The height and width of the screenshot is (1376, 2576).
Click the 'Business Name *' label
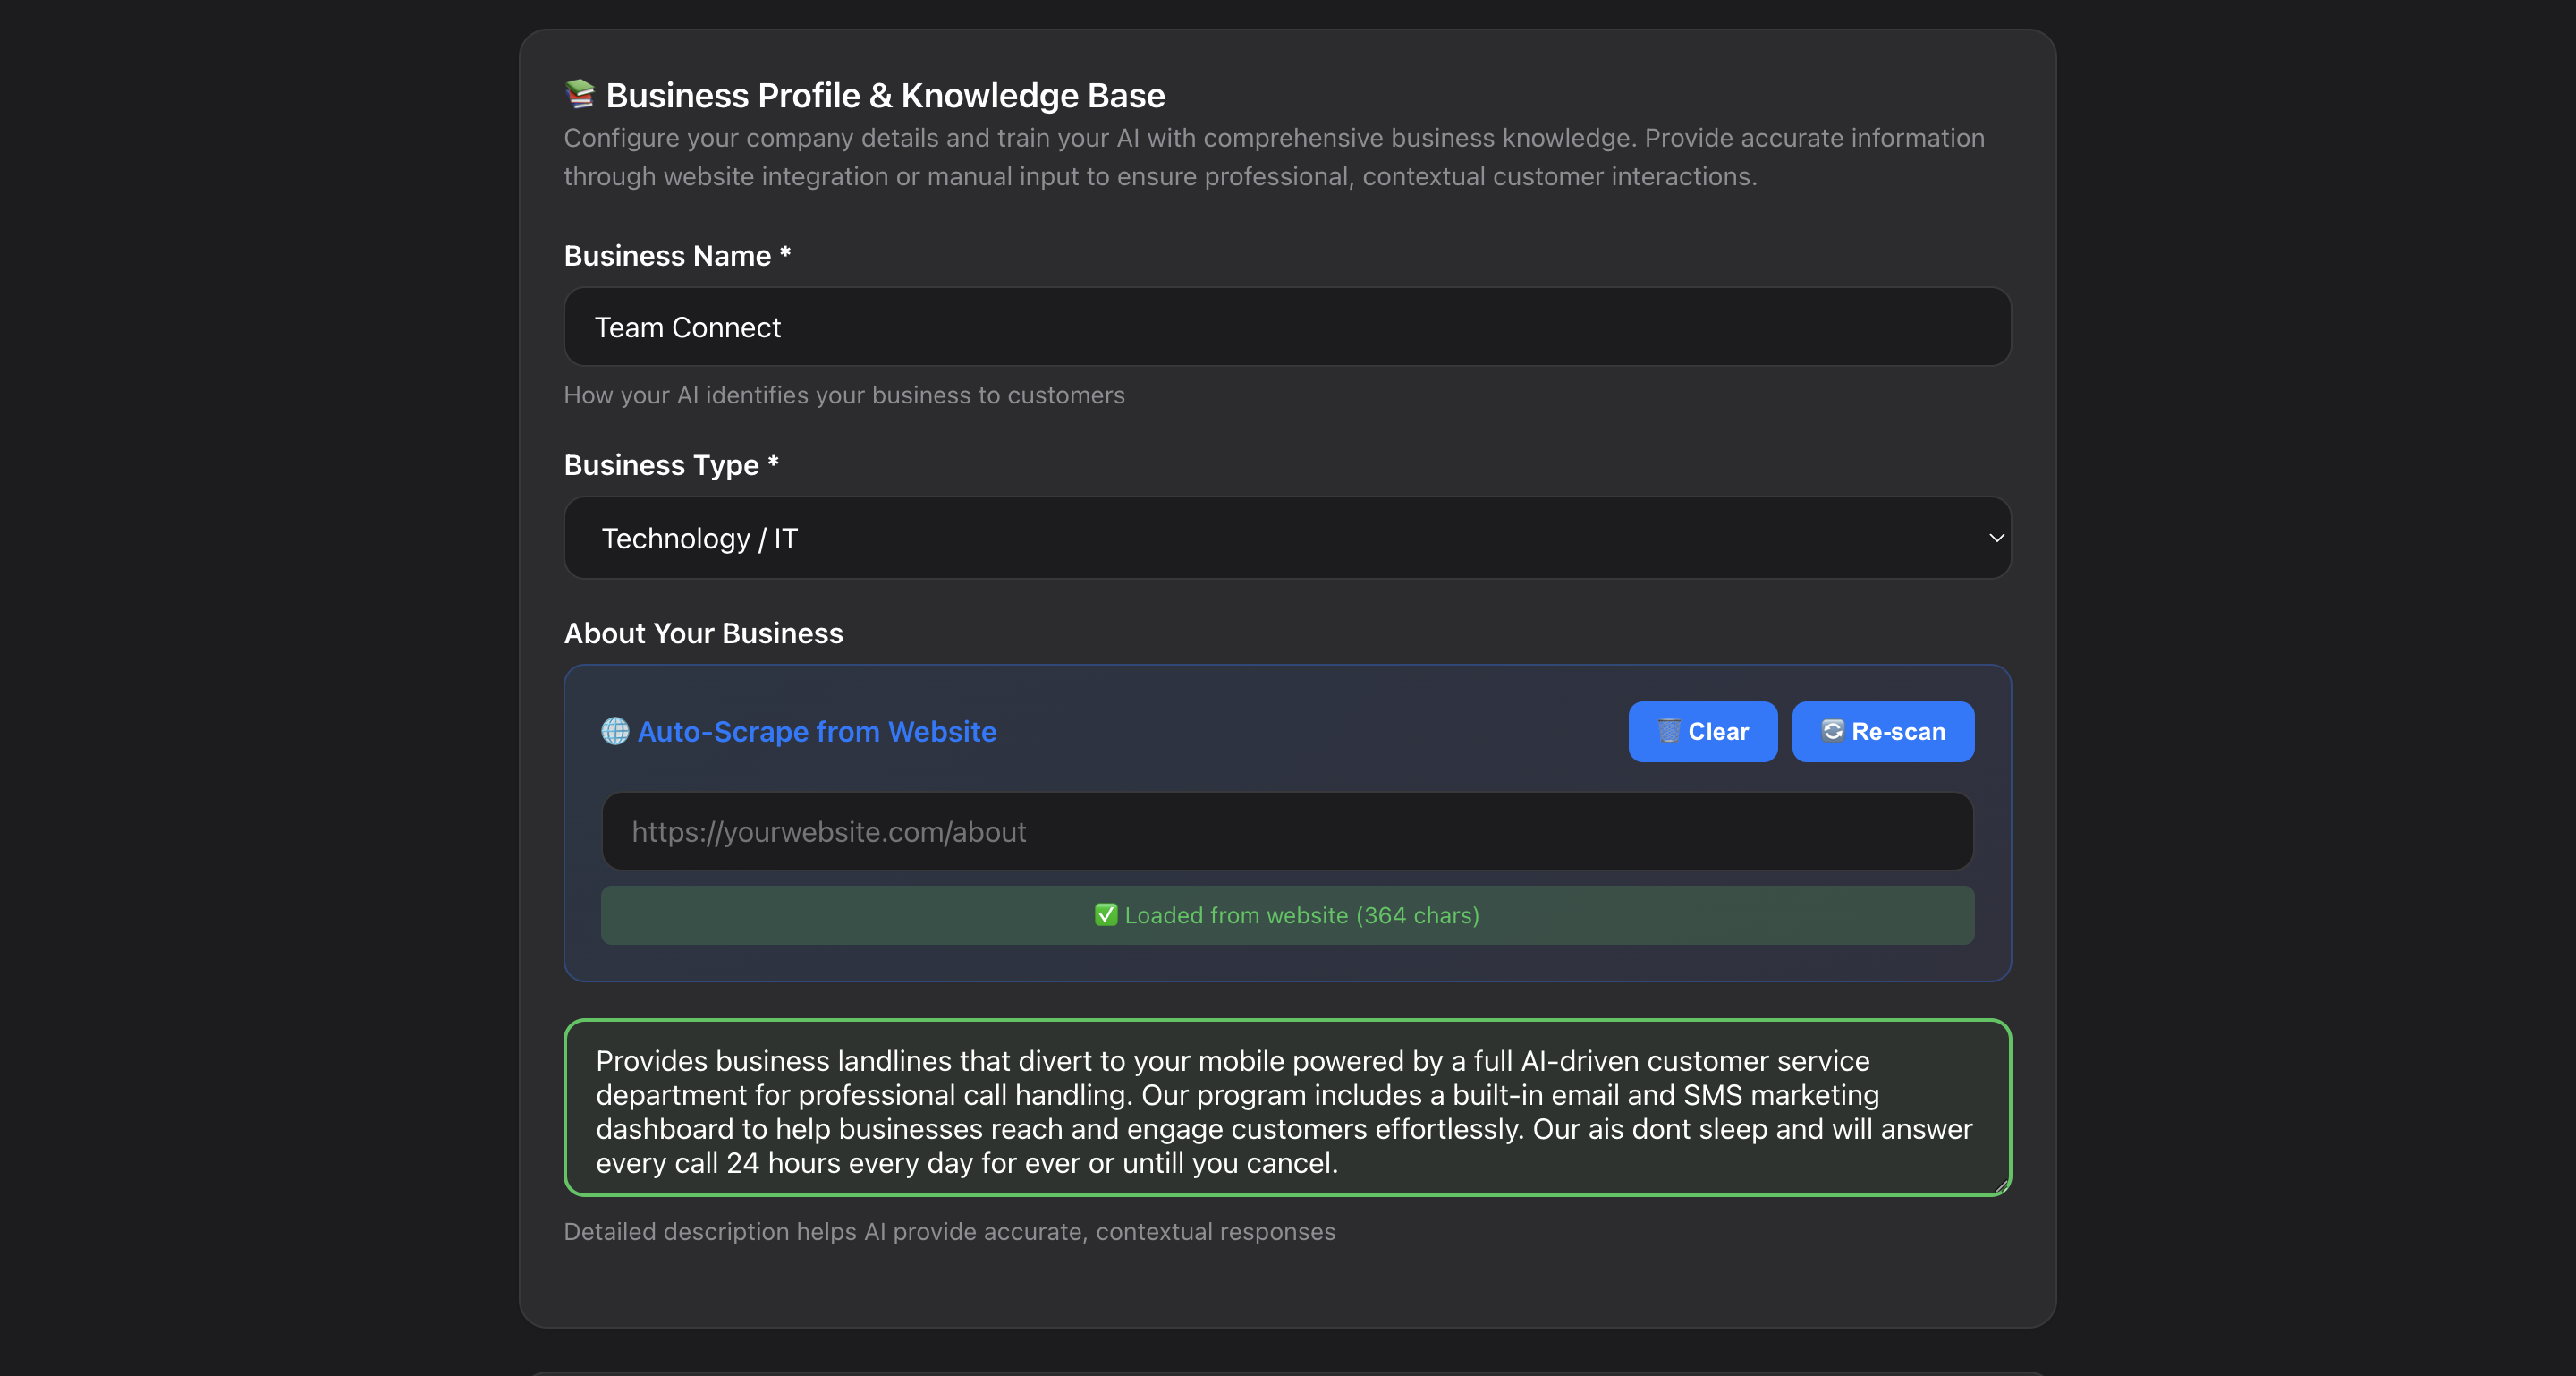(x=677, y=256)
